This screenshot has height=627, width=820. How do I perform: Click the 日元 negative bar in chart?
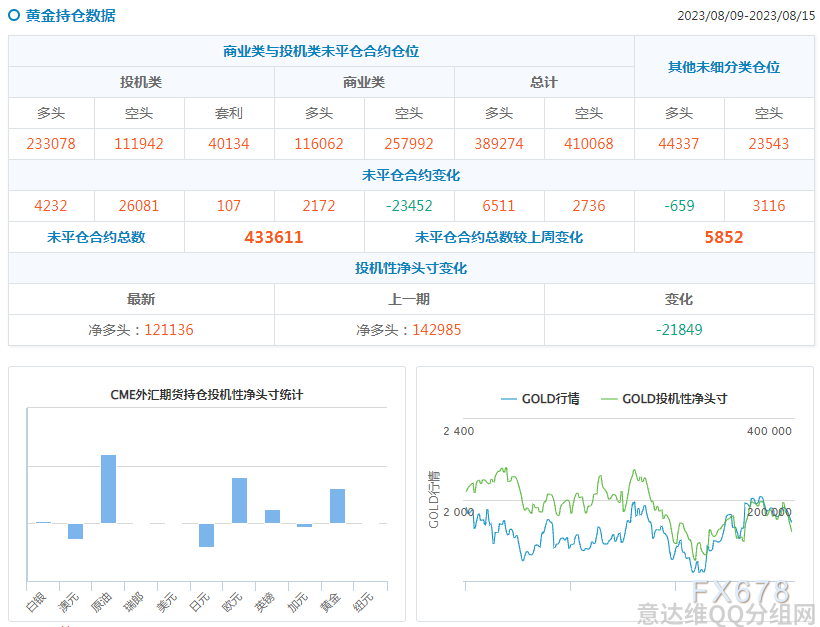pyautogui.click(x=207, y=535)
